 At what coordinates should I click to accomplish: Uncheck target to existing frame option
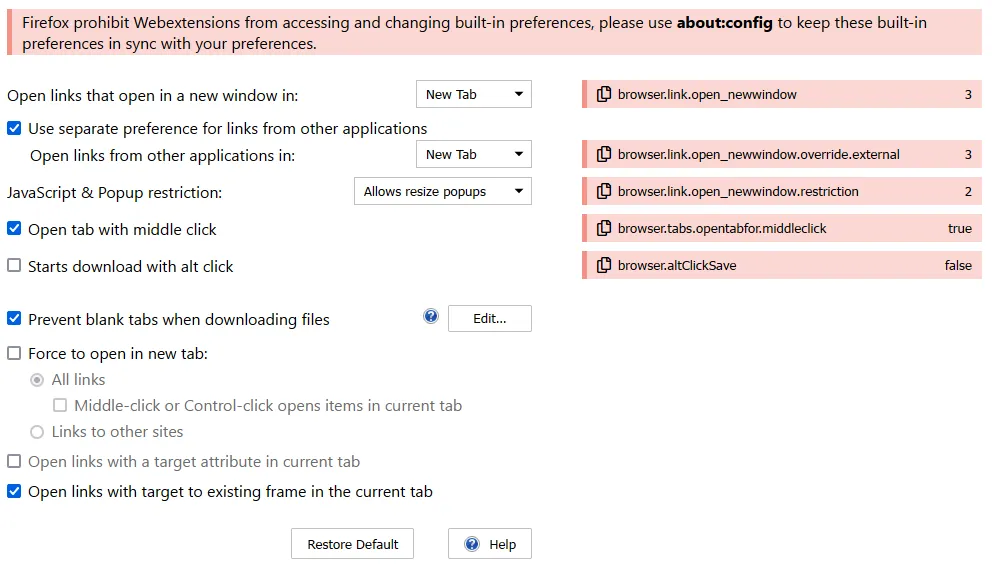(x=14, y=491)
